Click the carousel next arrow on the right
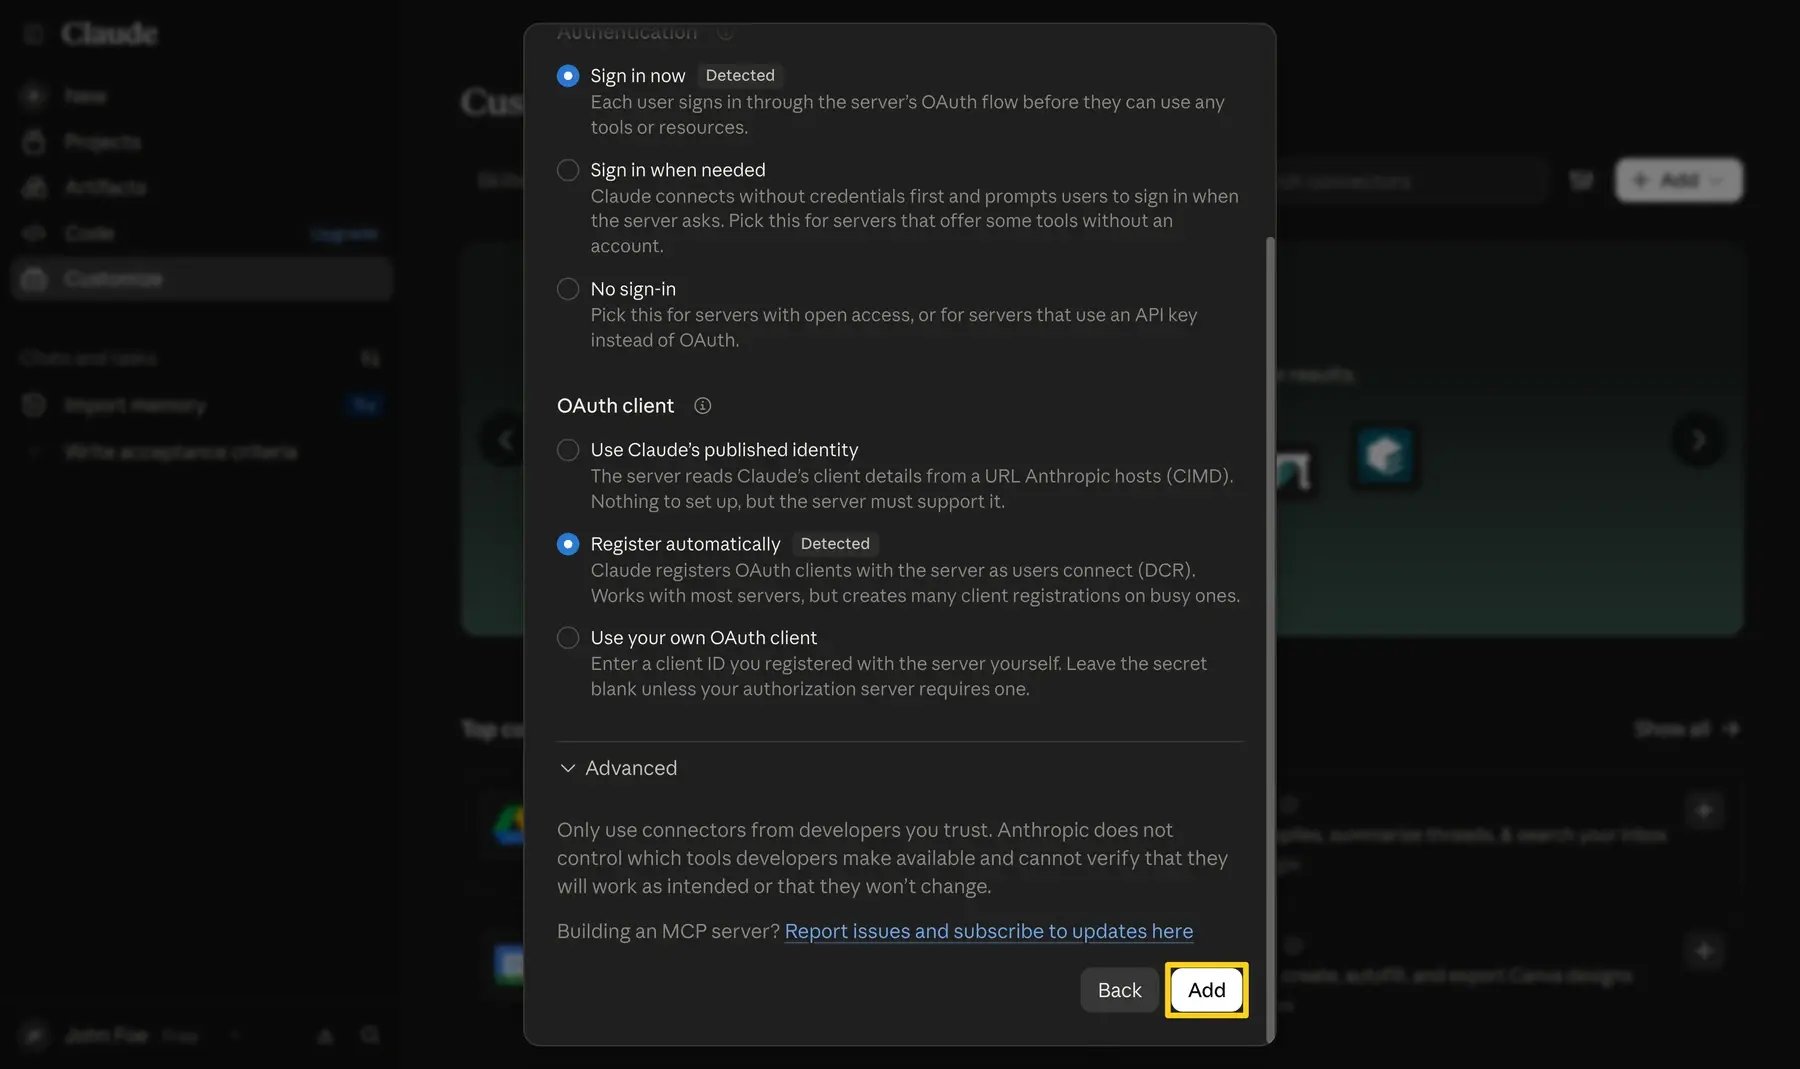The height and width of the screenshot is (1069, 1800). pos(1698,440)
